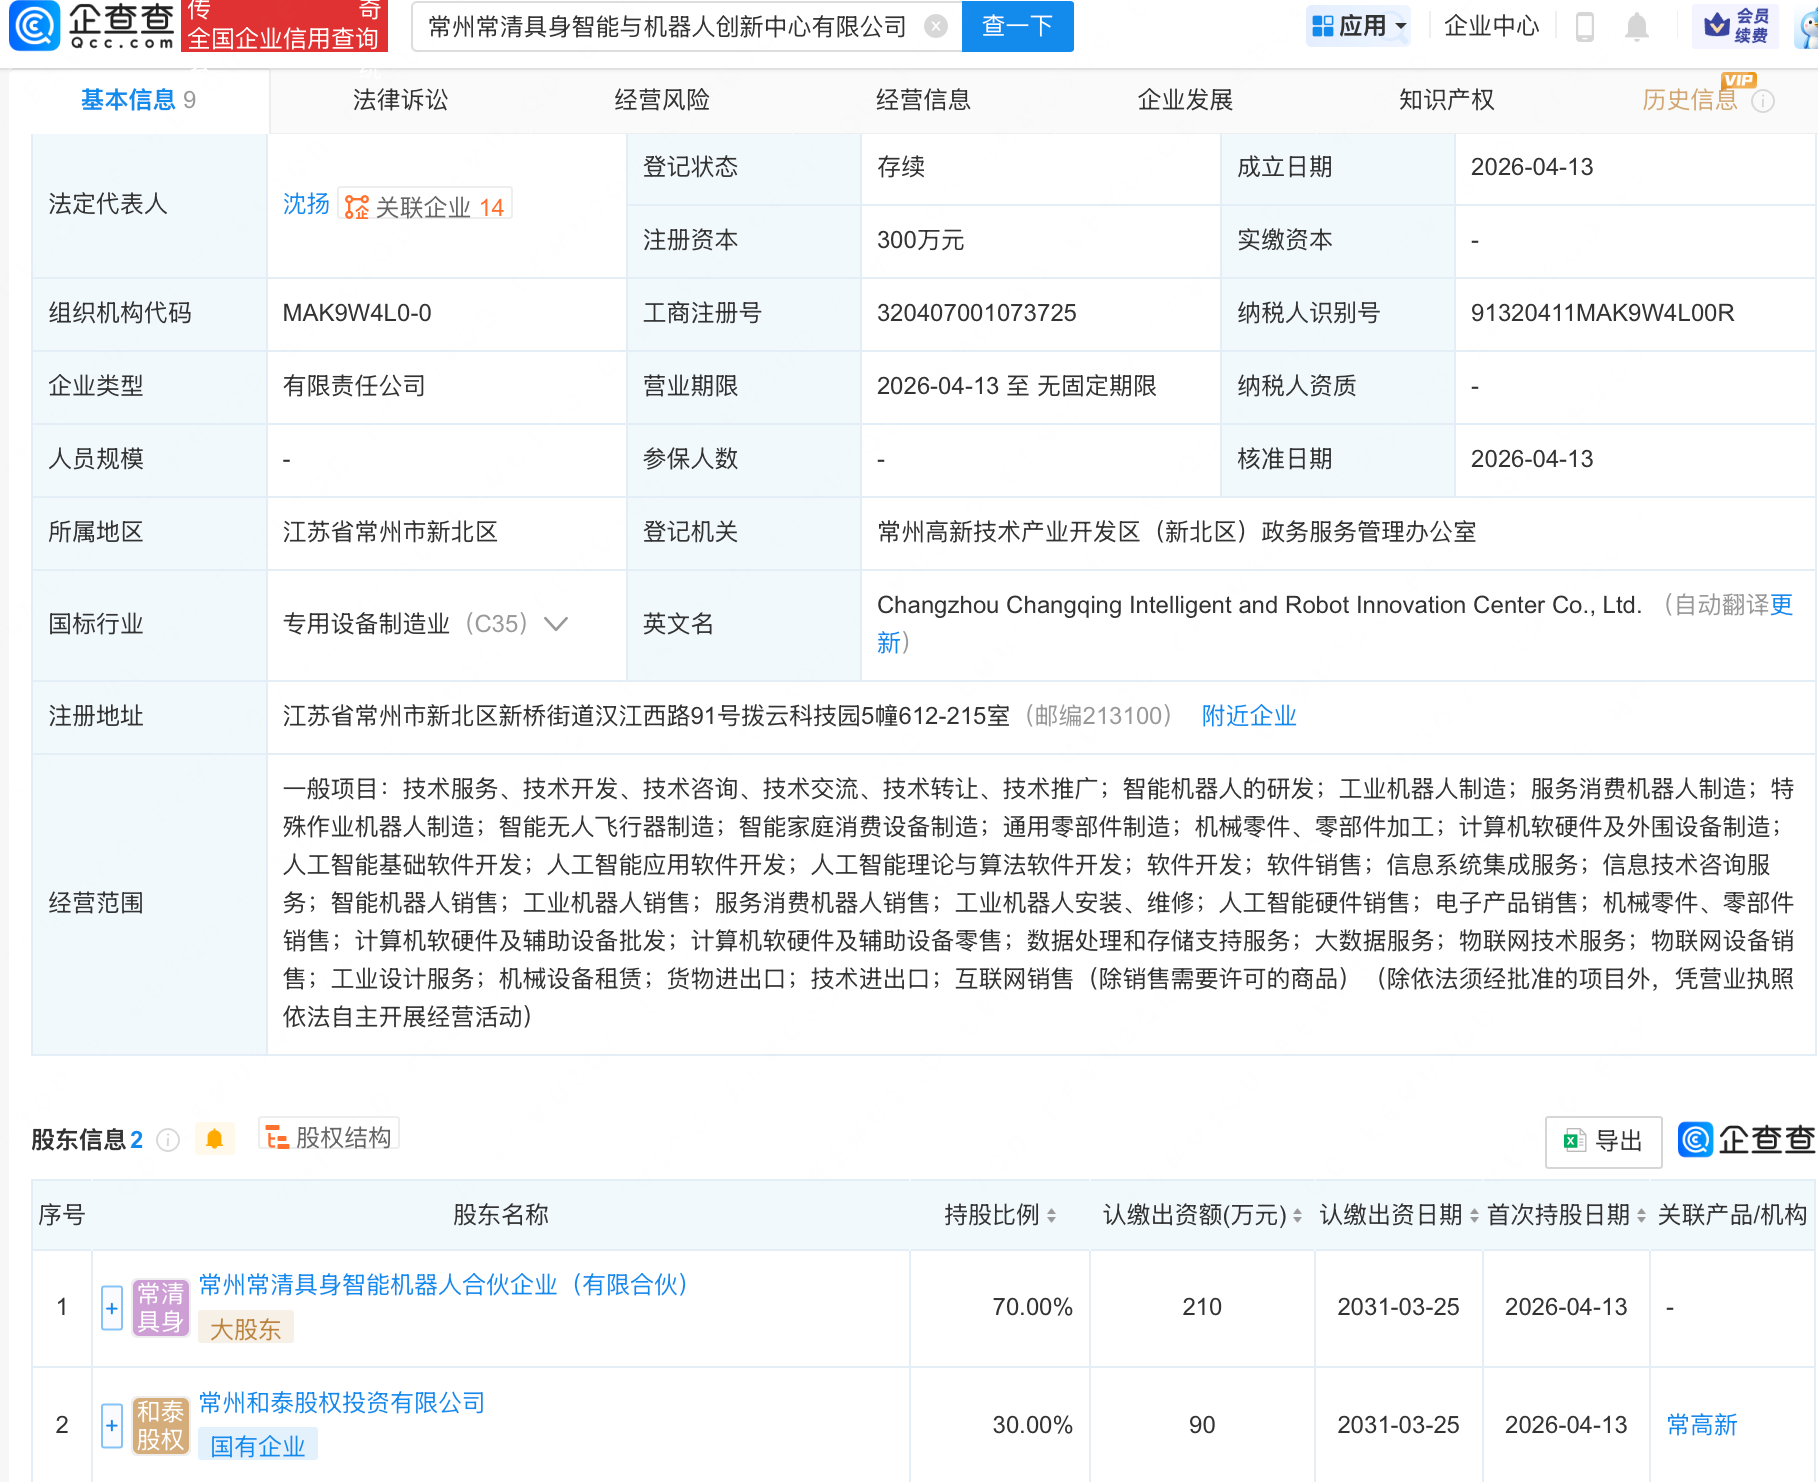The image size is (1818, 1482).
Task: View 附近企业 nearby companies link
Action: point(1247,716)
